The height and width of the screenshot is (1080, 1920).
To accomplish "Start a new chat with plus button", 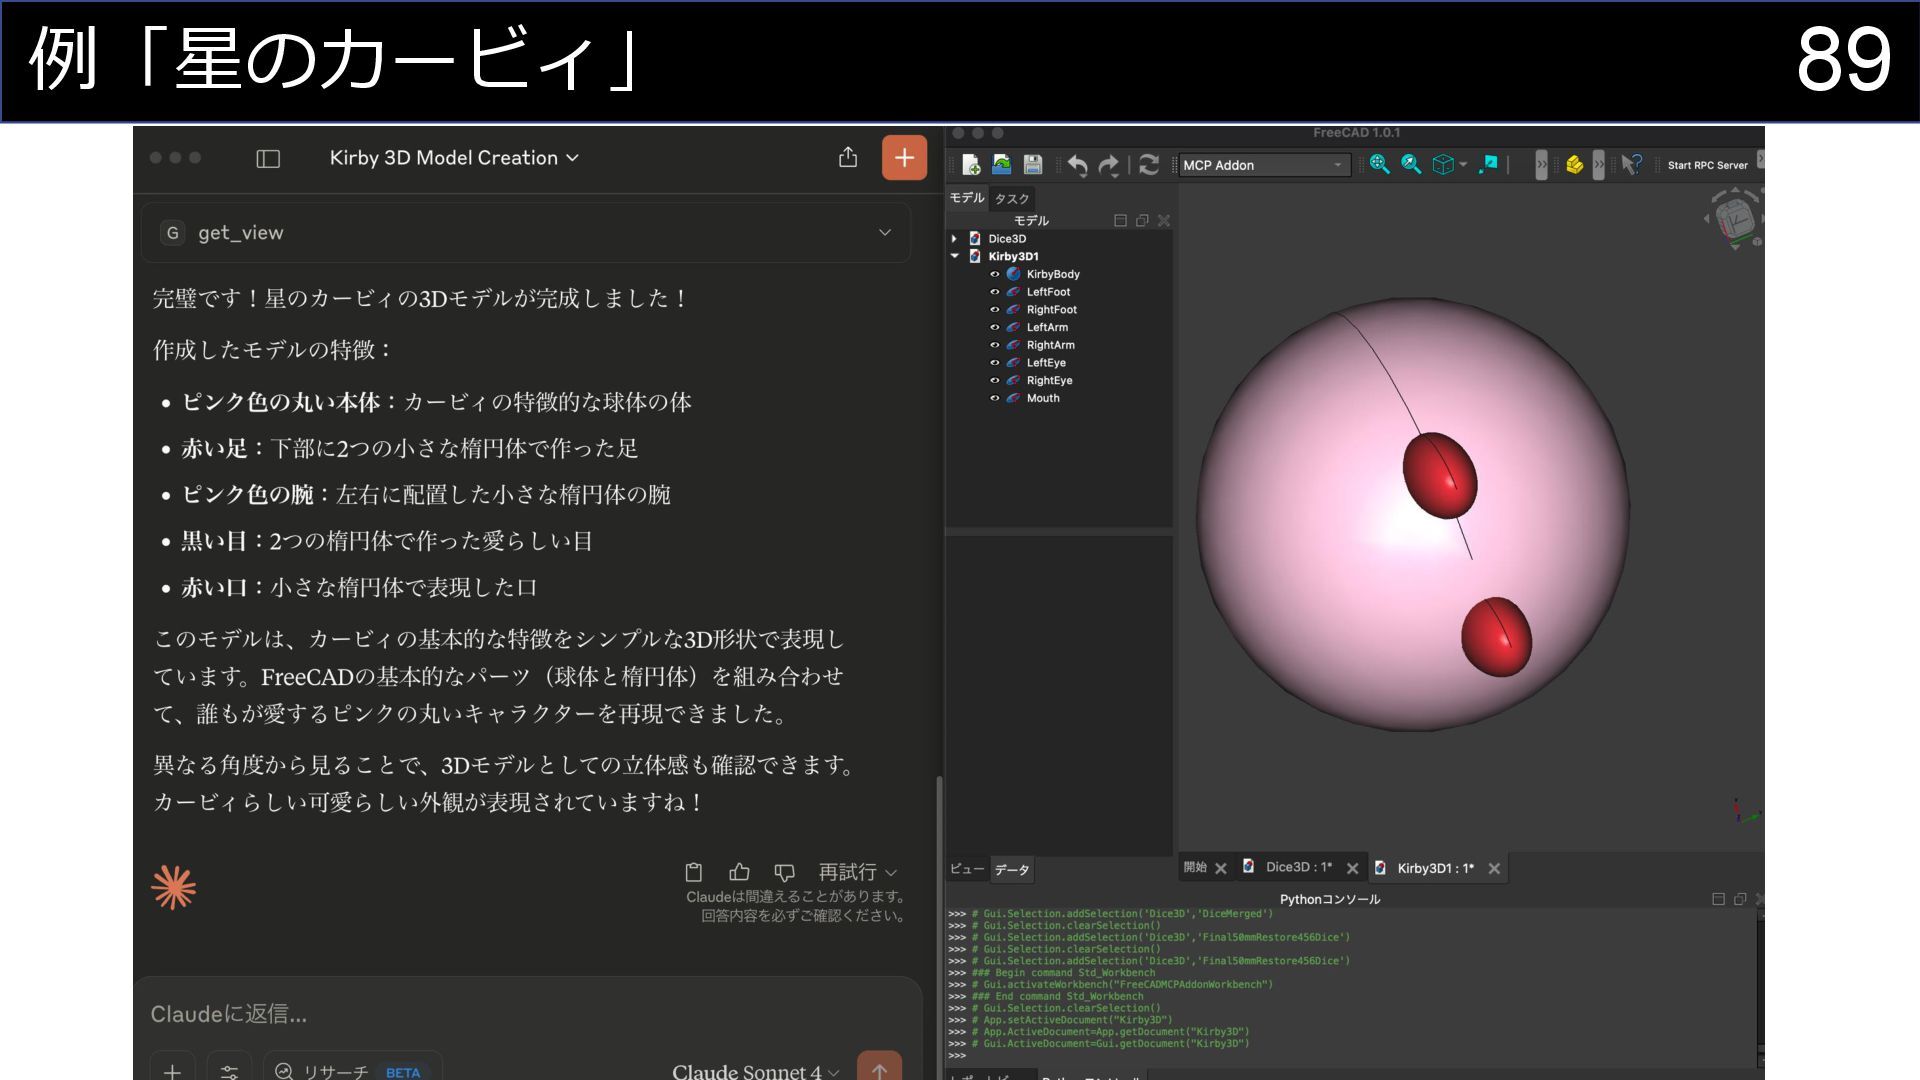I will coord(904,158).
